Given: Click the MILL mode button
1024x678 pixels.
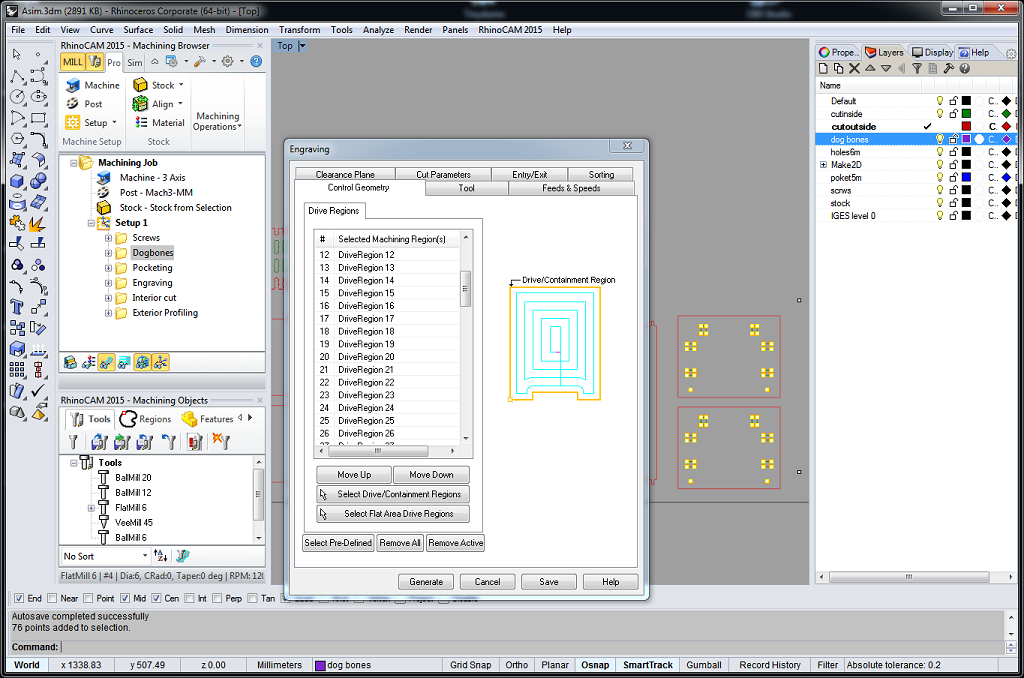Looking at the screenshot, I should pyautogui.click(x=72, y=62).
